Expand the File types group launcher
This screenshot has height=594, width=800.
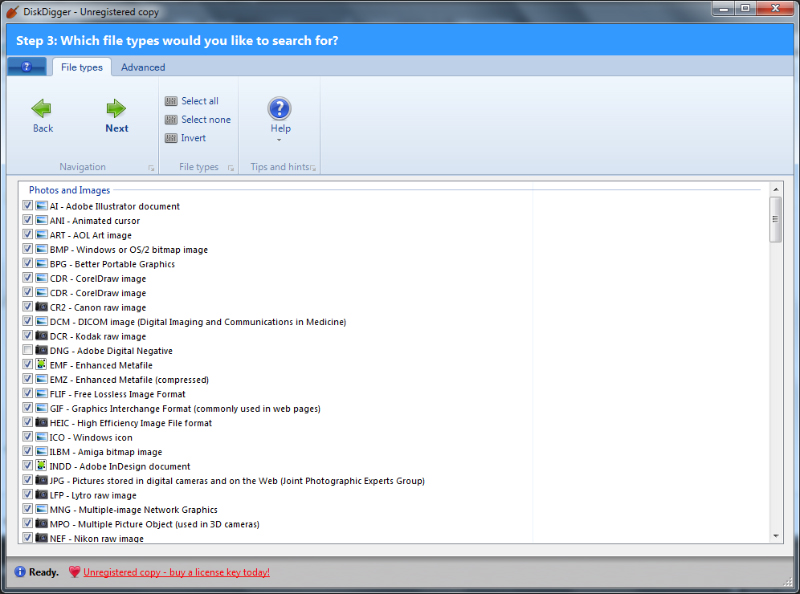tap(231, 168)
